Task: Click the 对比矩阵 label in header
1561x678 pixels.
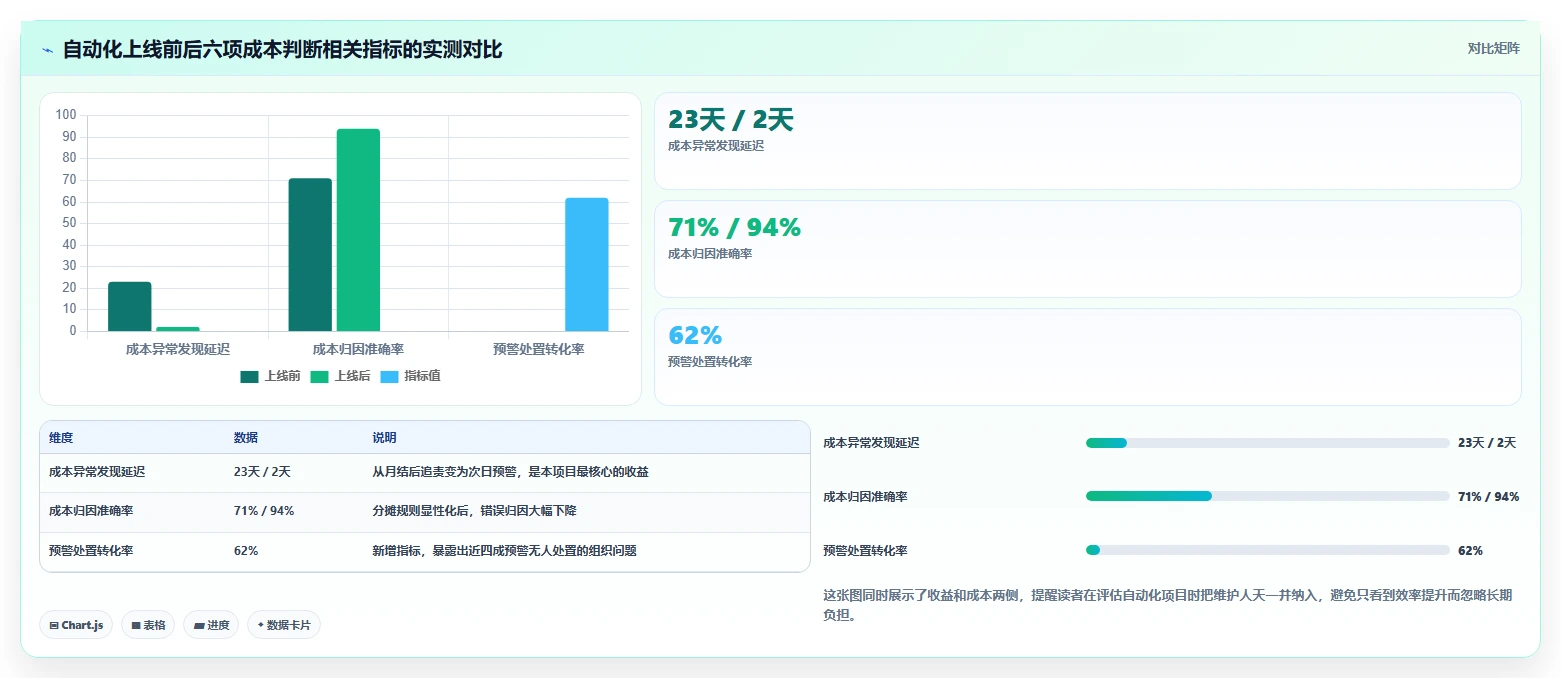Action: click(1493, 48)
